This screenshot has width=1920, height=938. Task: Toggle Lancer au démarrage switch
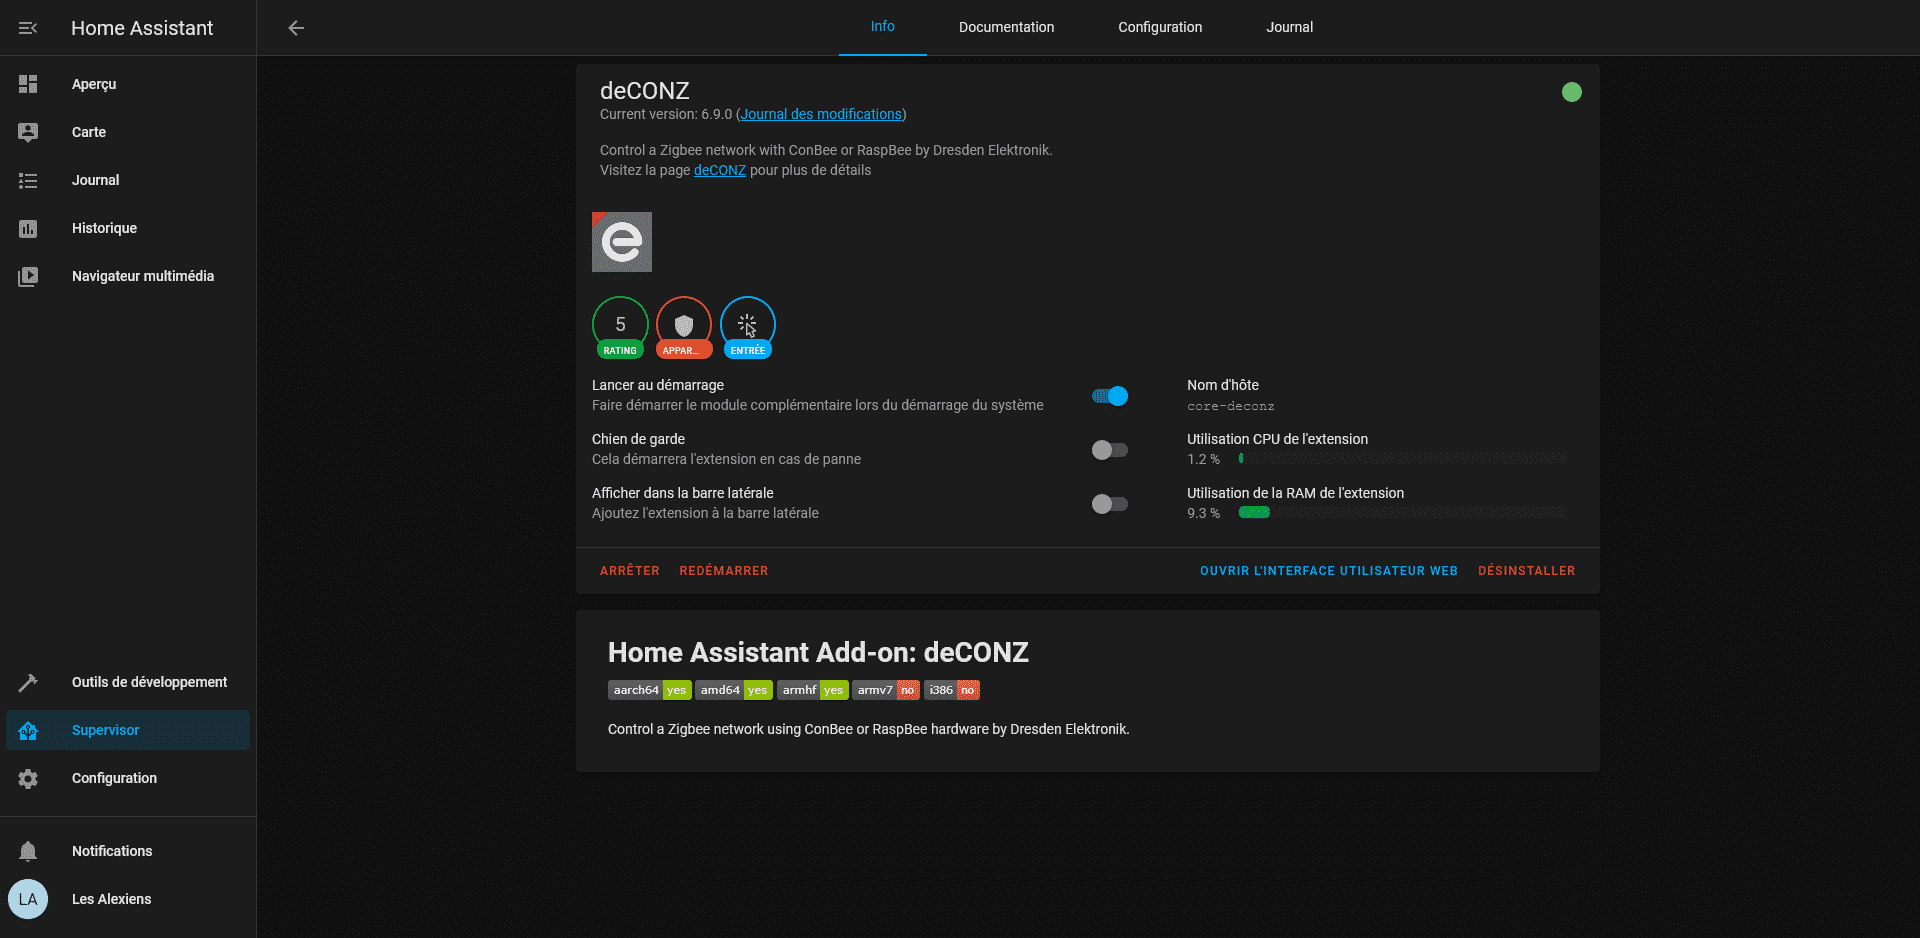[1110, 396]
